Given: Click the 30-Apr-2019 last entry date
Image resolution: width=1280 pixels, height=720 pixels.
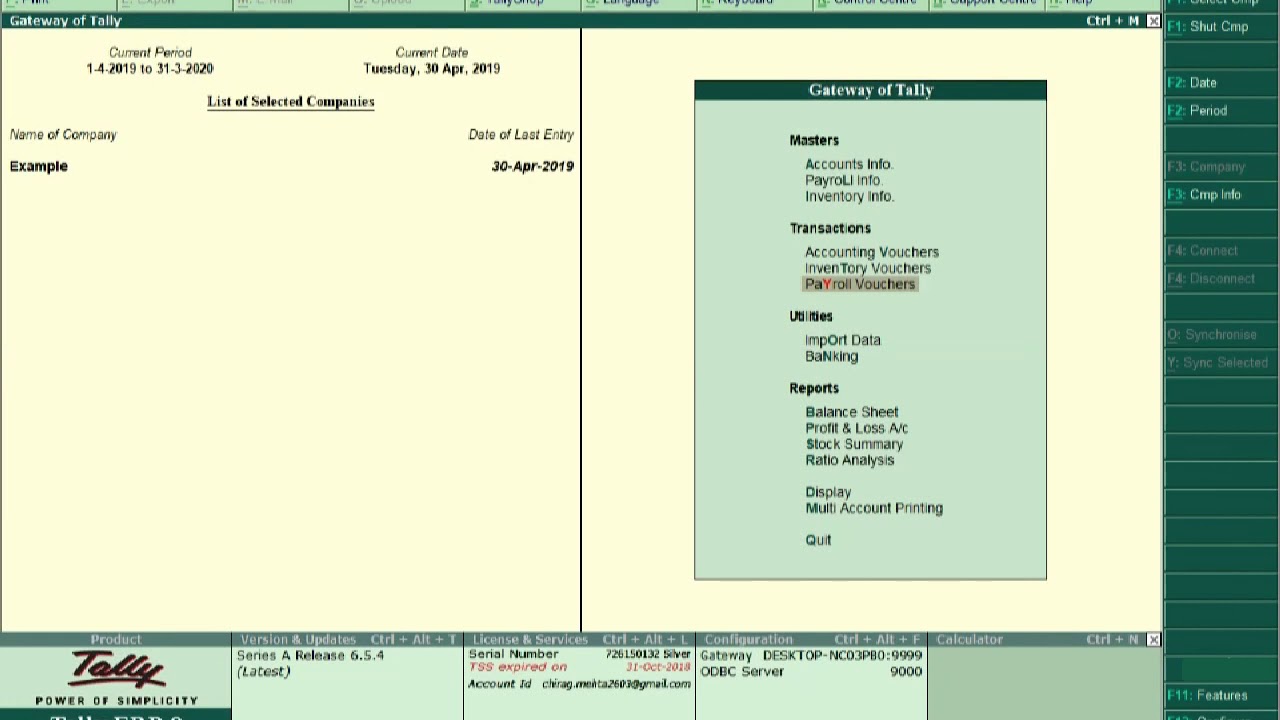Looking at the screenshot, I should click(x=532, y=166).
